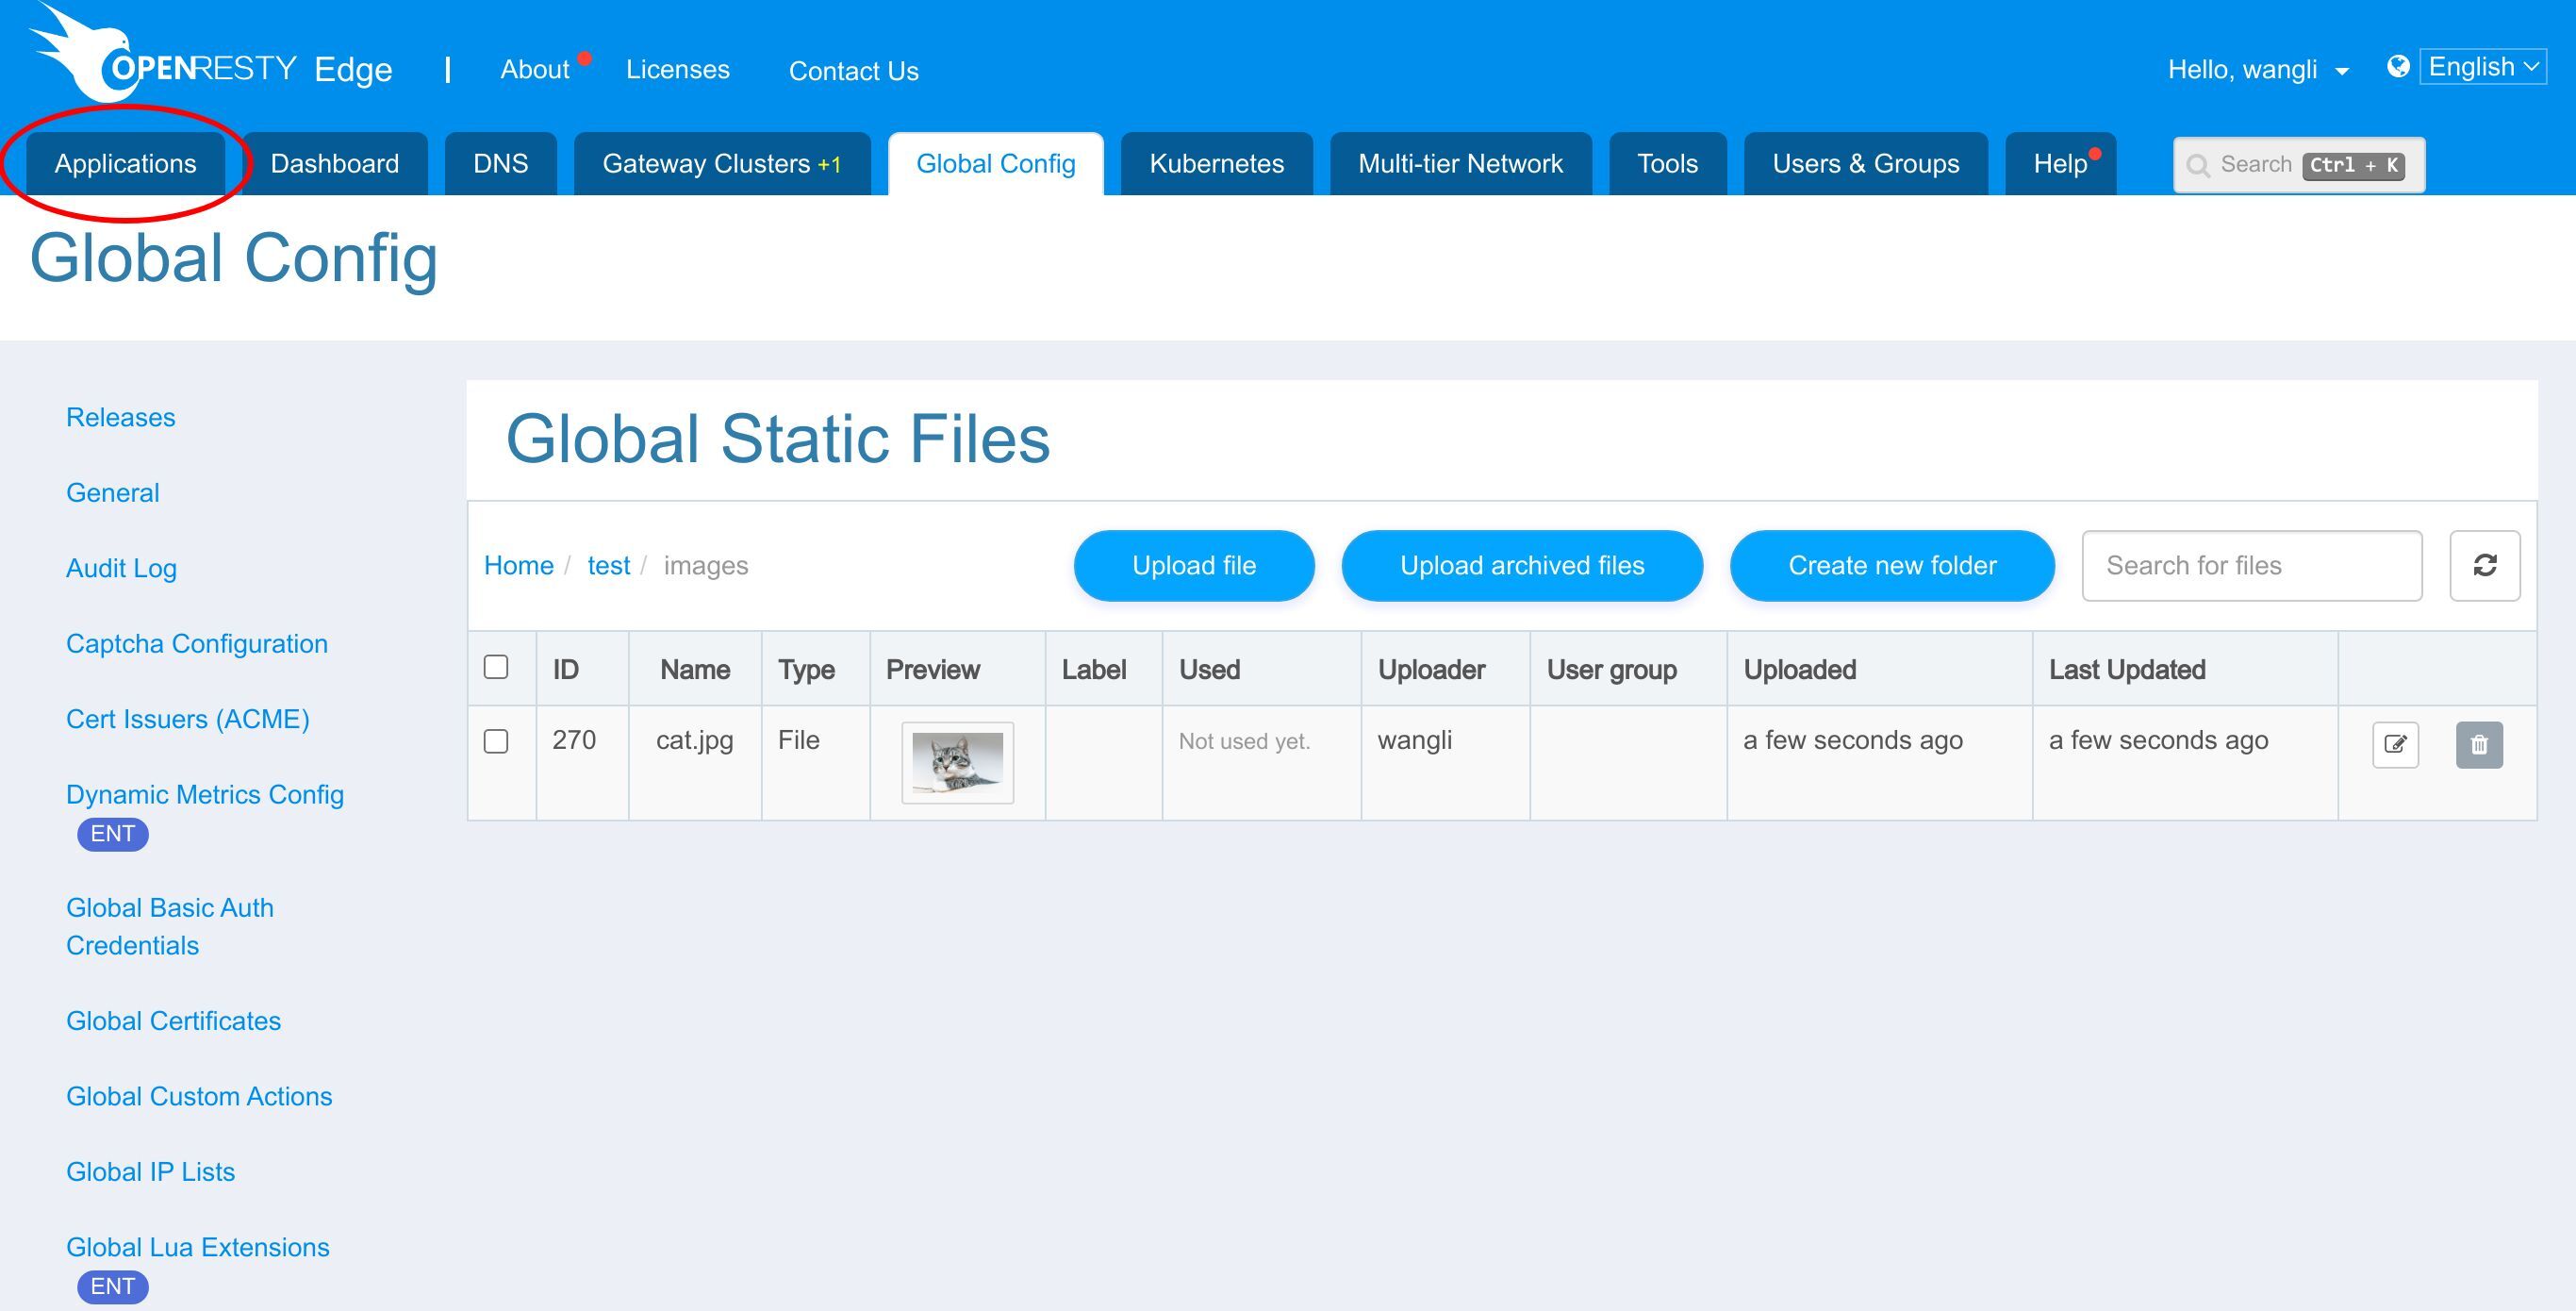This screenshot has width=2576, height=1311.
Task: Open Global IP Lists in the sidebar
Action: (x=151, y=1172)
